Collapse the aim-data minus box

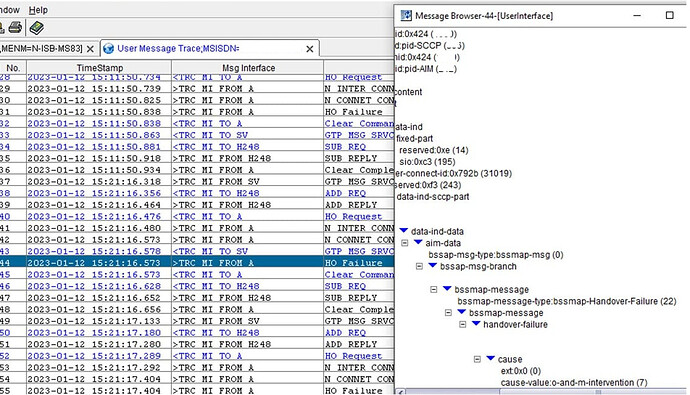click(x=405, y=243)
